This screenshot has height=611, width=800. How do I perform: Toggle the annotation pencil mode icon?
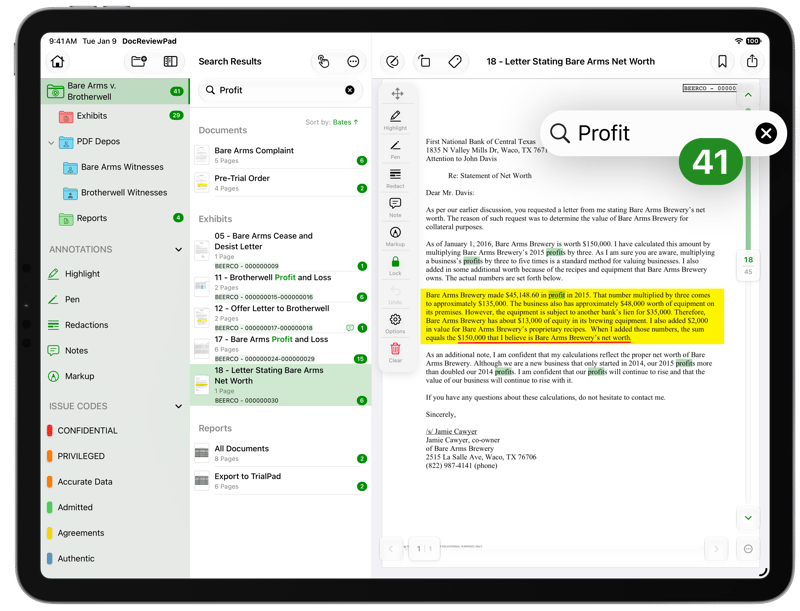(x=392, y=62)
